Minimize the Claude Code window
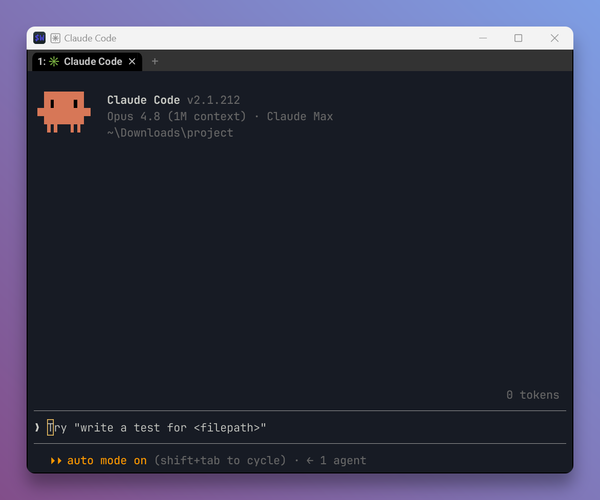Image resolution: width=600 pixels, height=500 pixels. coord(483,38)
